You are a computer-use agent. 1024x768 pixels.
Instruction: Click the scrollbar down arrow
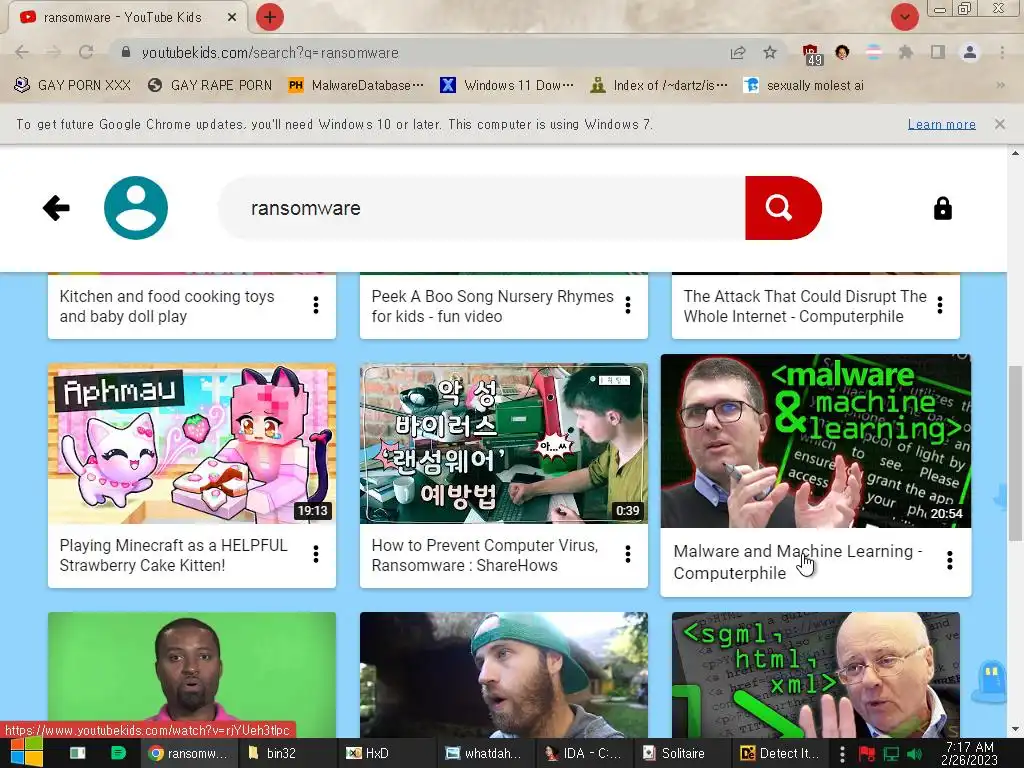point(1015,729)
